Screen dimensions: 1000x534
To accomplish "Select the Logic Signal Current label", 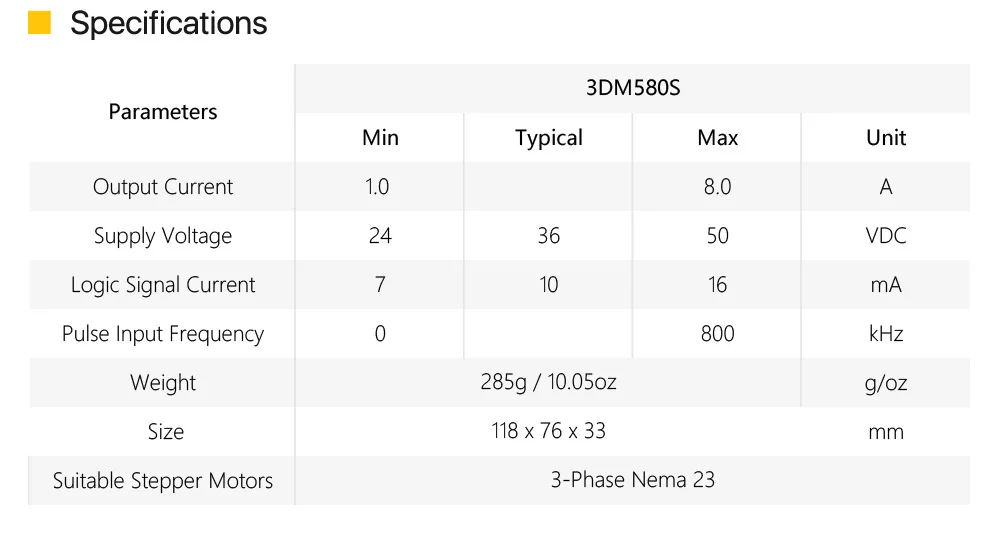I will [x=163, y=285].
